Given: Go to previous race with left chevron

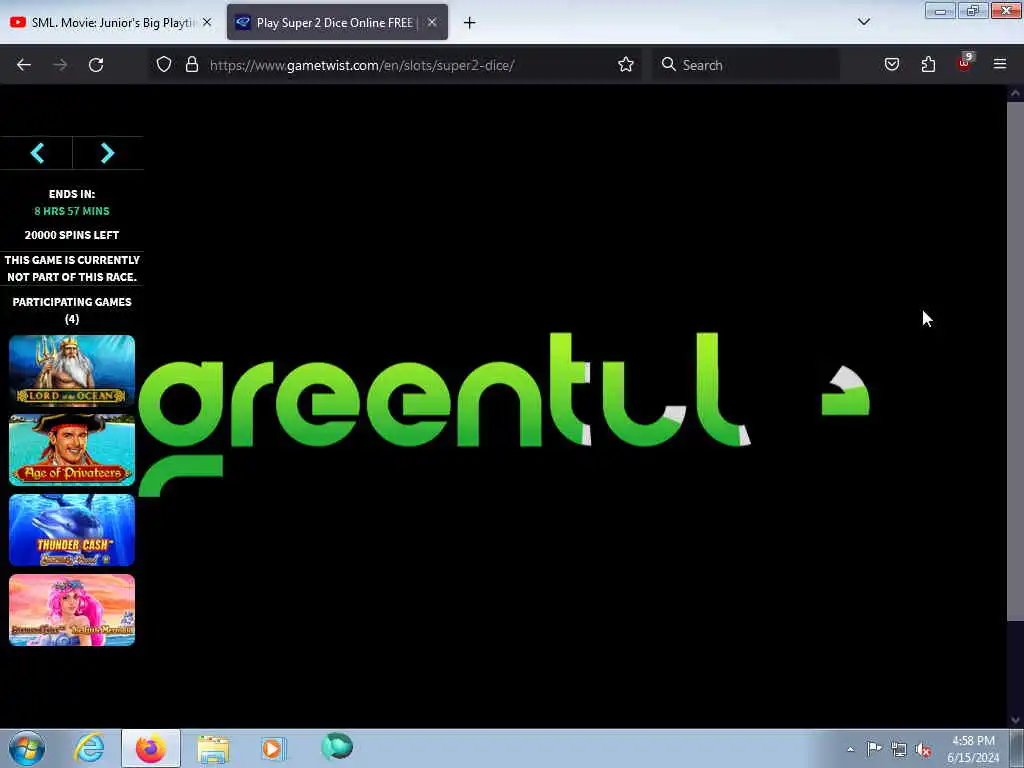Looking at the screenshot, I should tap(37, 153).
